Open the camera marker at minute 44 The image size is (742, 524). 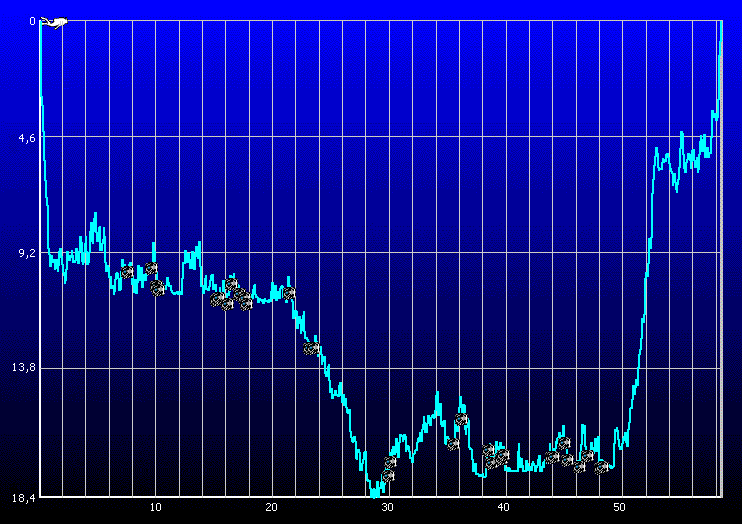[x=552, y=457]
